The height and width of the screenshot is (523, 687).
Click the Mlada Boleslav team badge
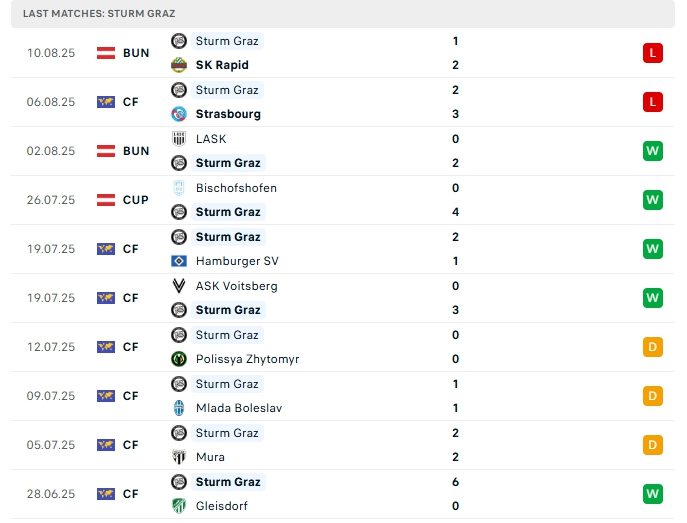179,408
